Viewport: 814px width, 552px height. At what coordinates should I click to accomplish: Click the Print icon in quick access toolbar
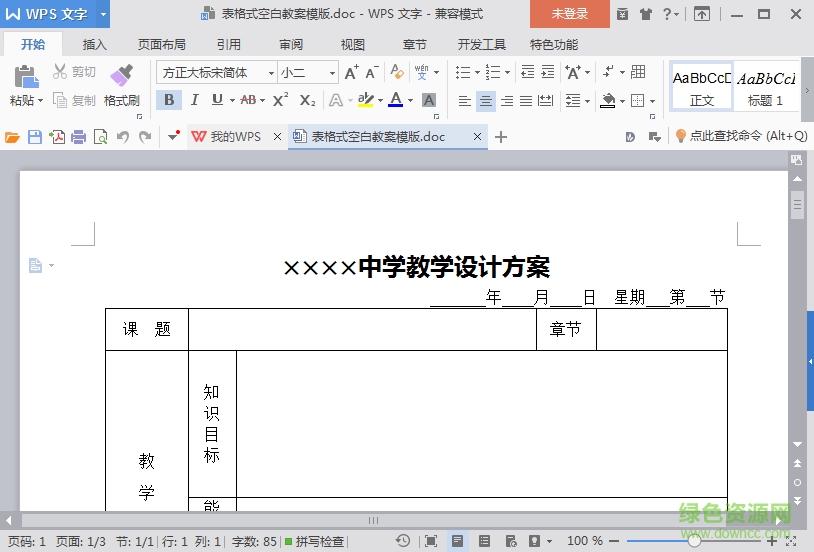[79, 137]
